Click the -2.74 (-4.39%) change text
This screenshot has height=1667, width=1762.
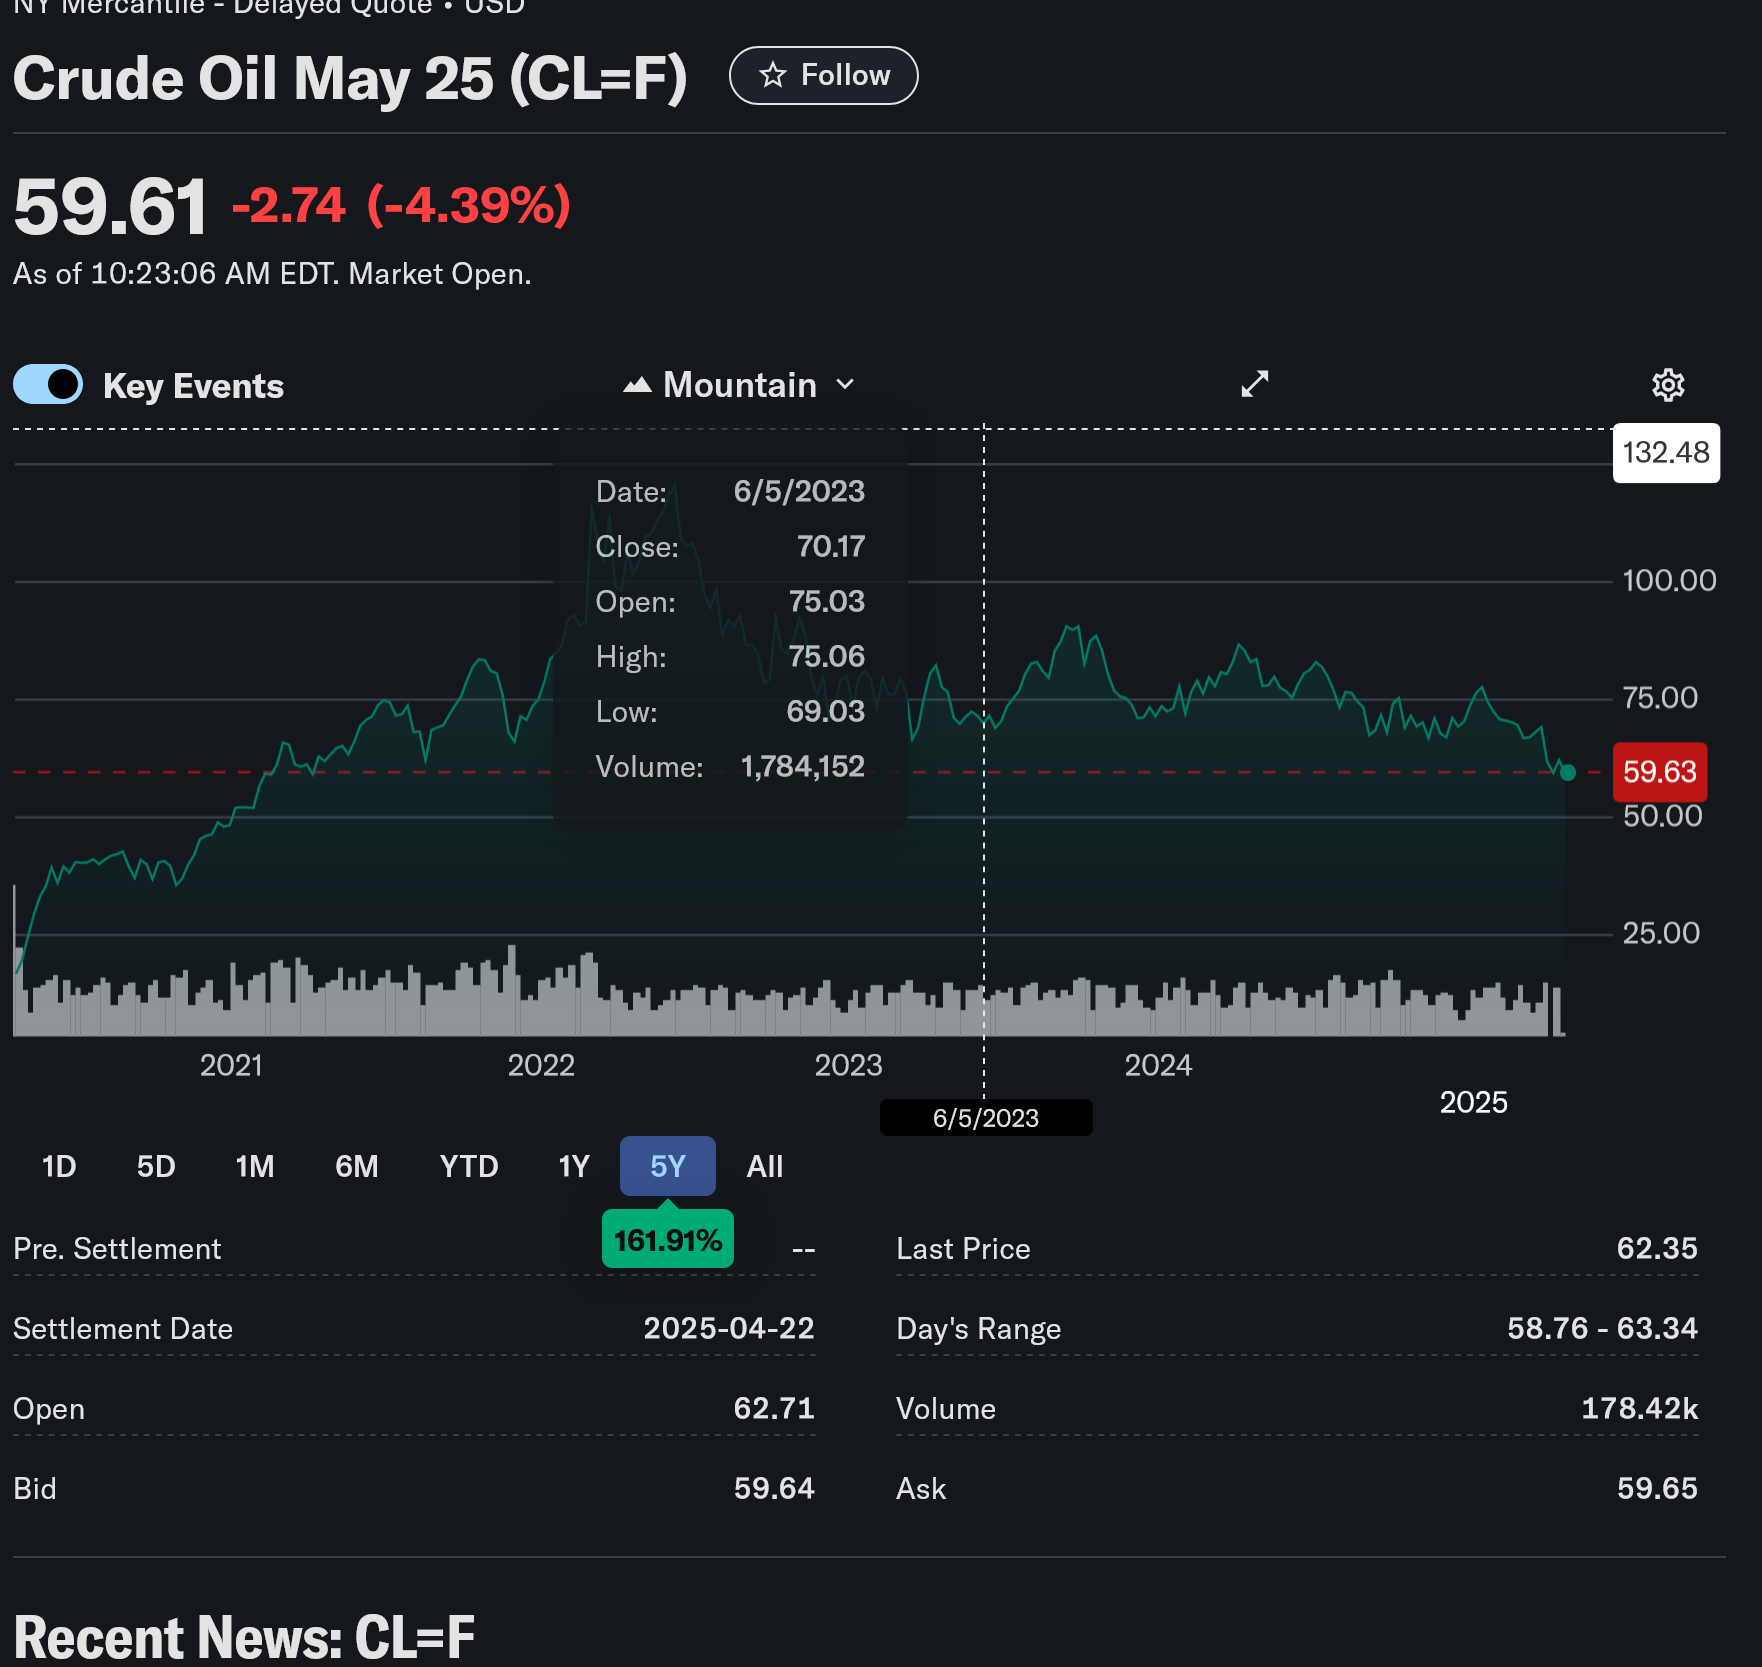coord(401,205)
